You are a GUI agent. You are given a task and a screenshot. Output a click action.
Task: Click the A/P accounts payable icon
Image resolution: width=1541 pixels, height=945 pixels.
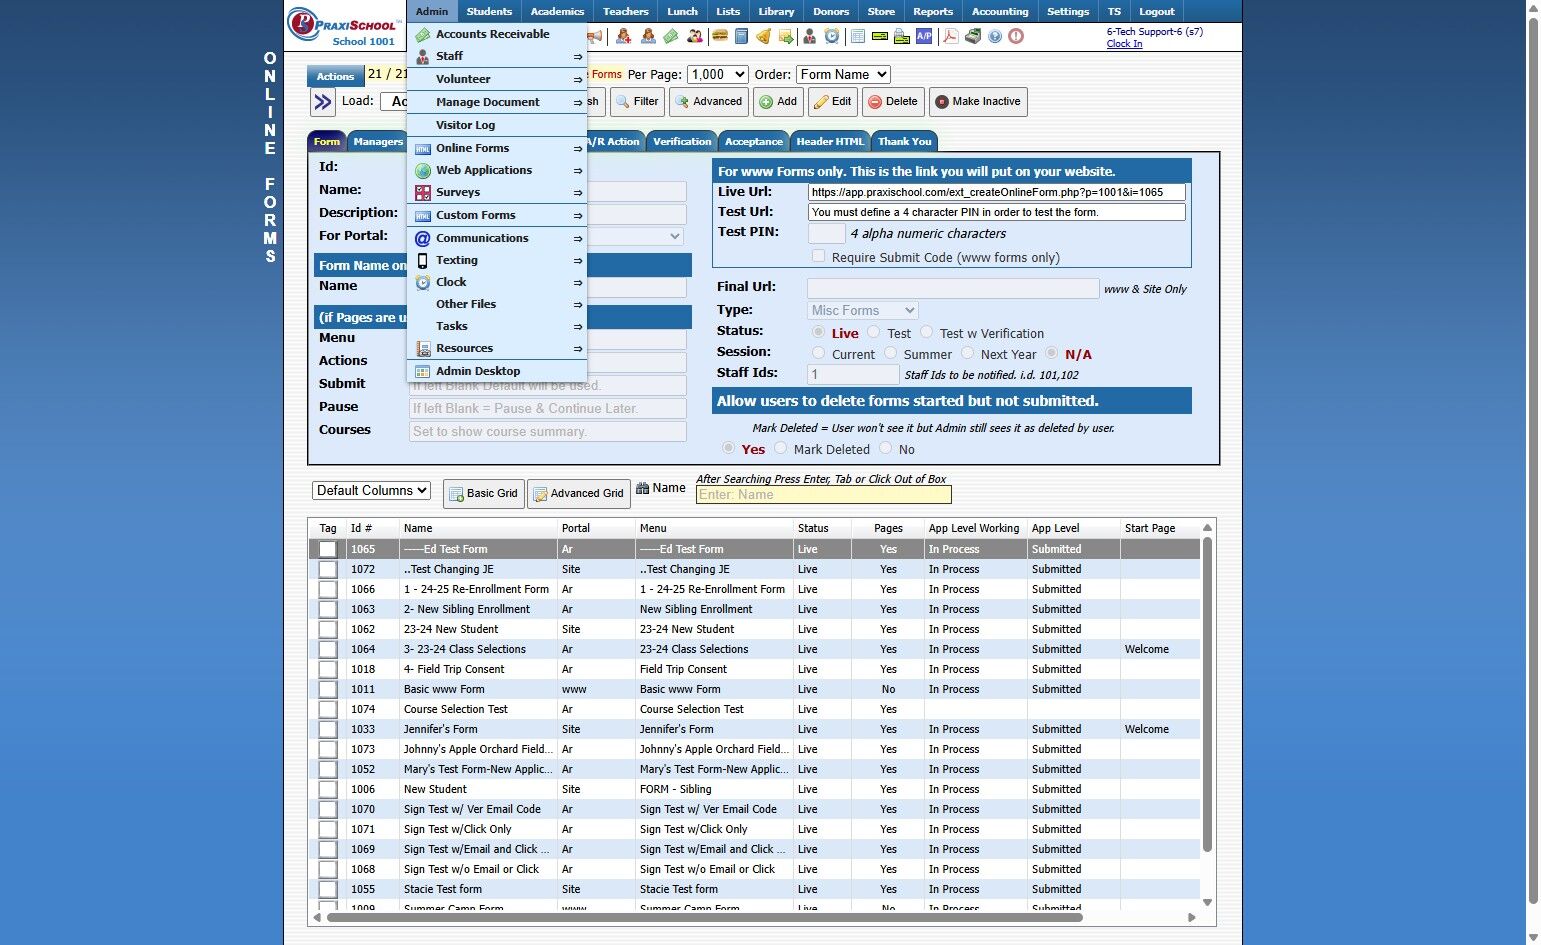click(x=924, y=36)
